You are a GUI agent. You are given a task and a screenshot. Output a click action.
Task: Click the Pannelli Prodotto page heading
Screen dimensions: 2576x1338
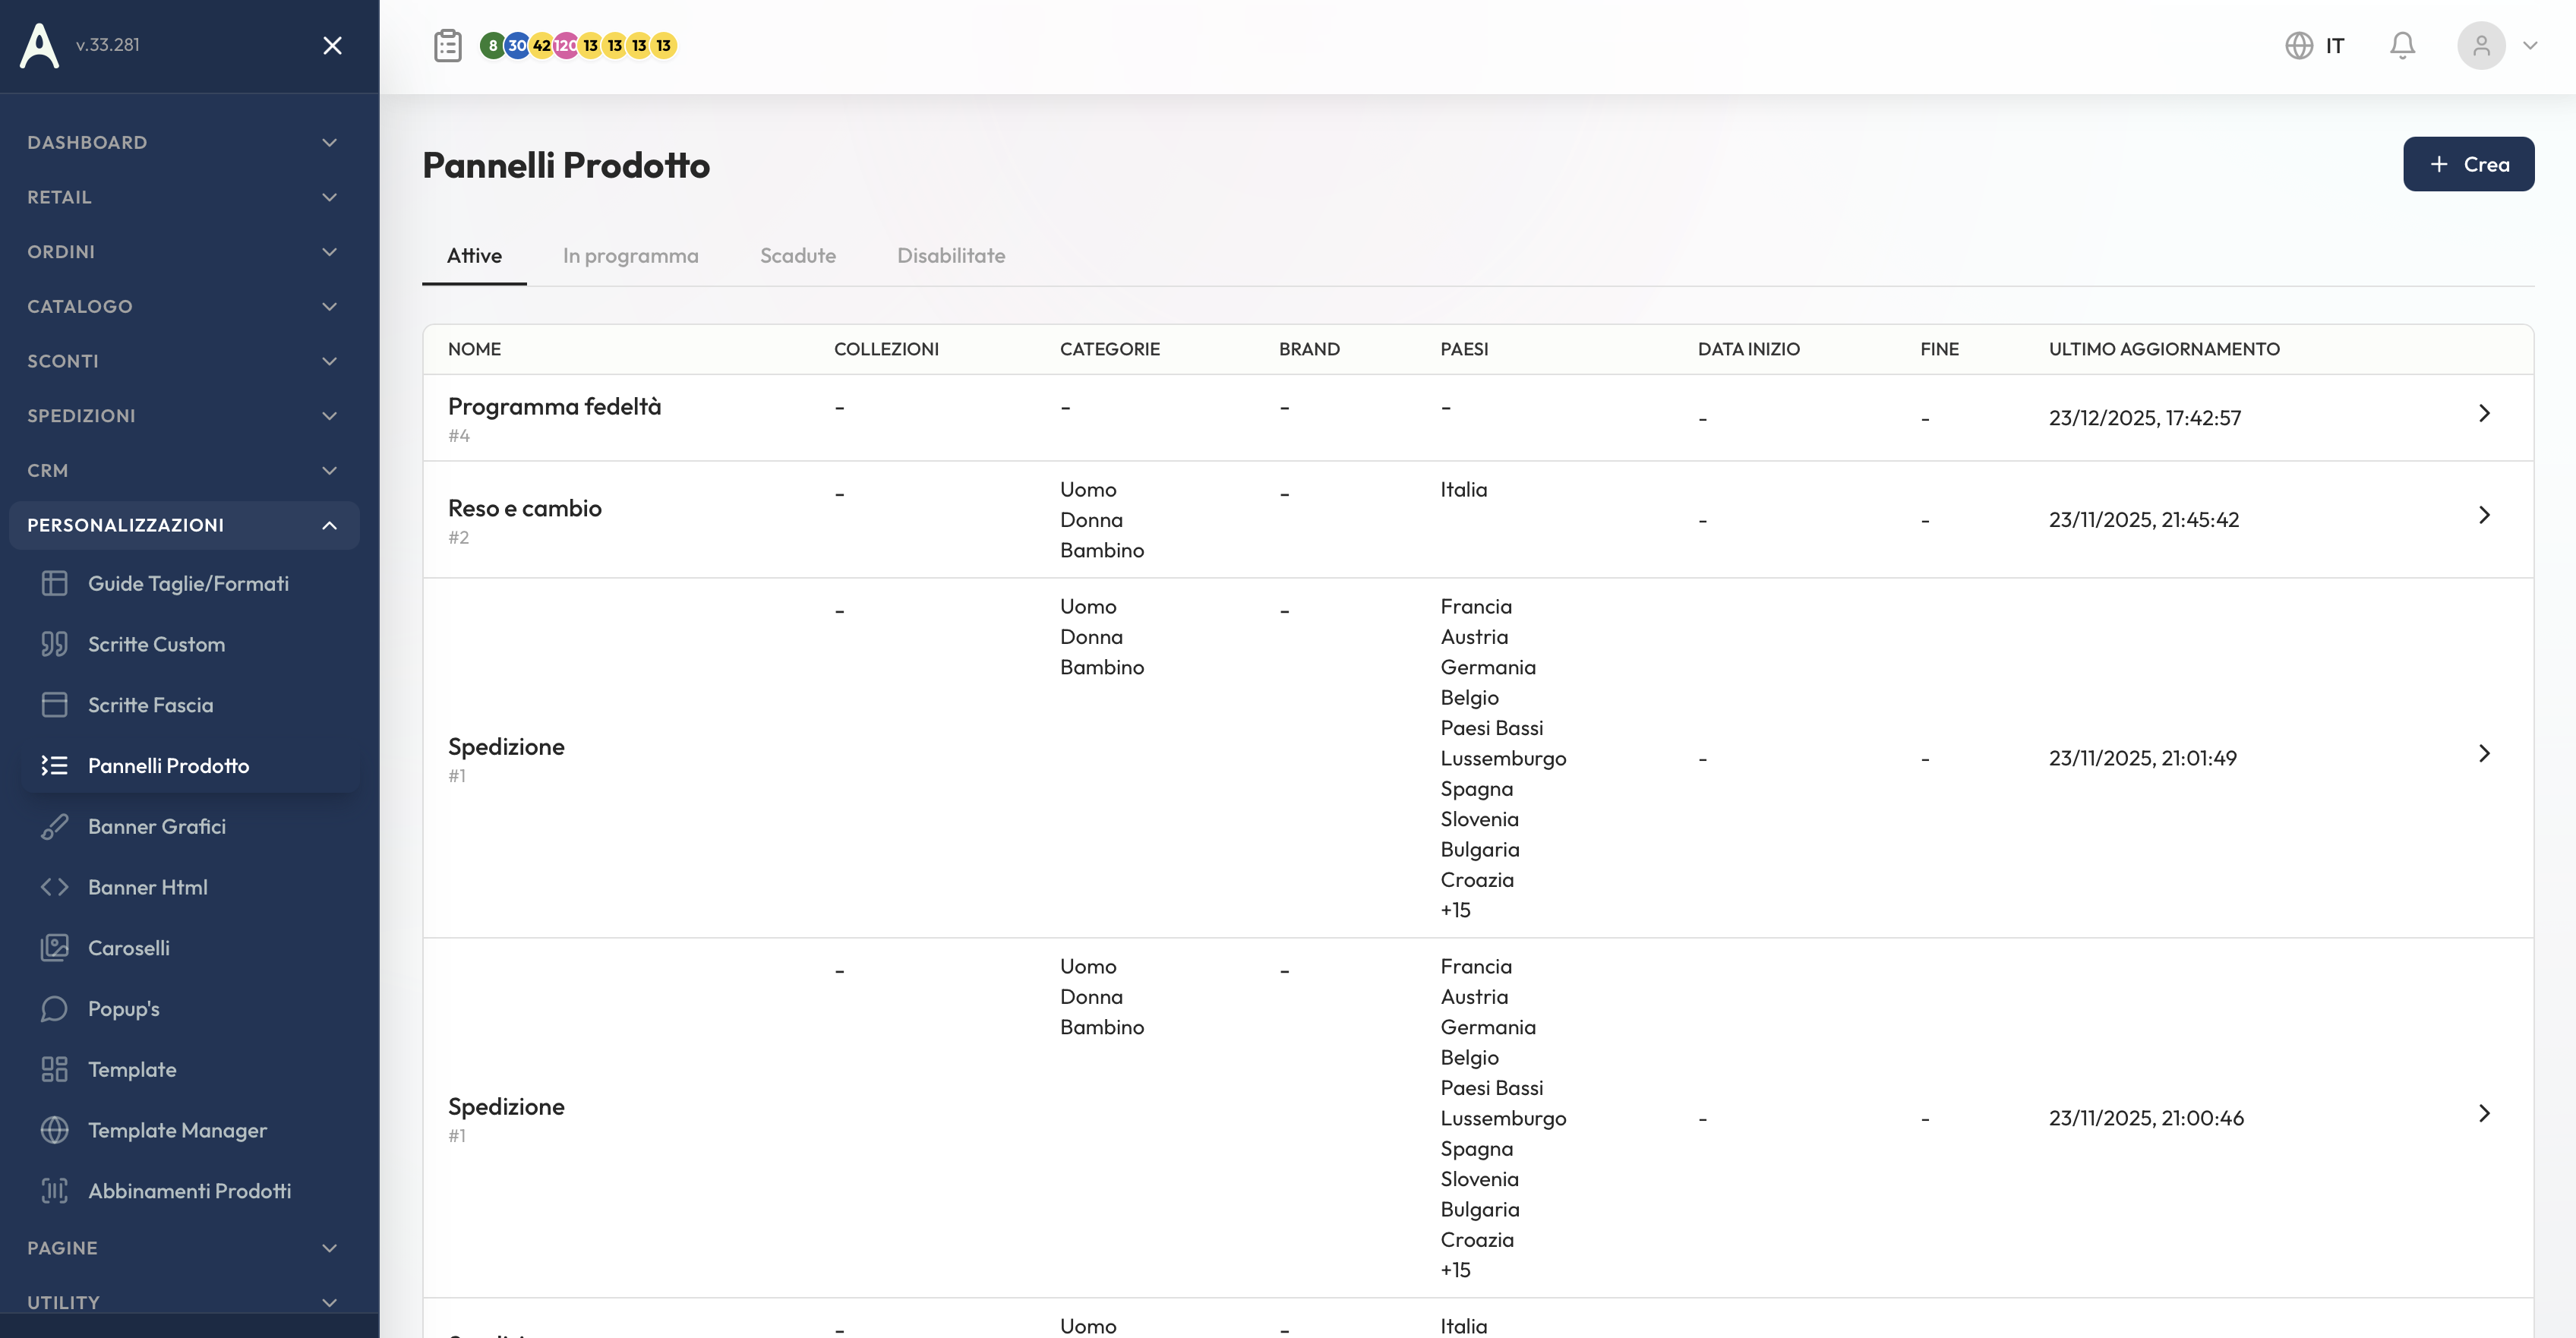click(566, 165)
